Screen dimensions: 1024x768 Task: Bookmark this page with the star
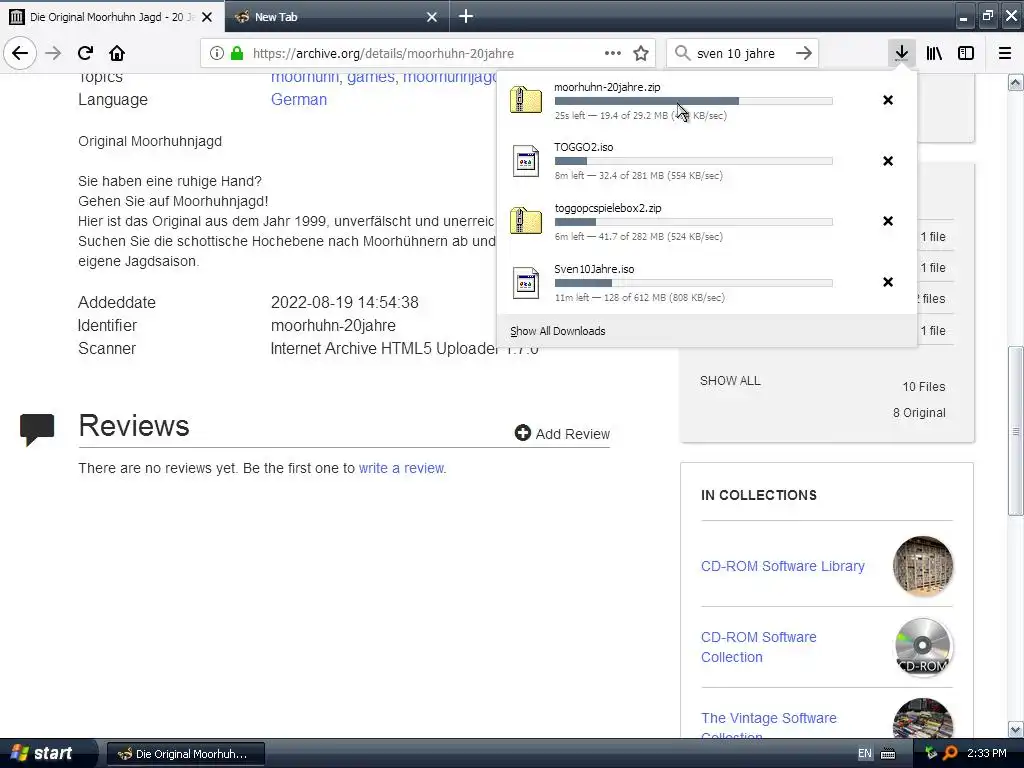641,53
